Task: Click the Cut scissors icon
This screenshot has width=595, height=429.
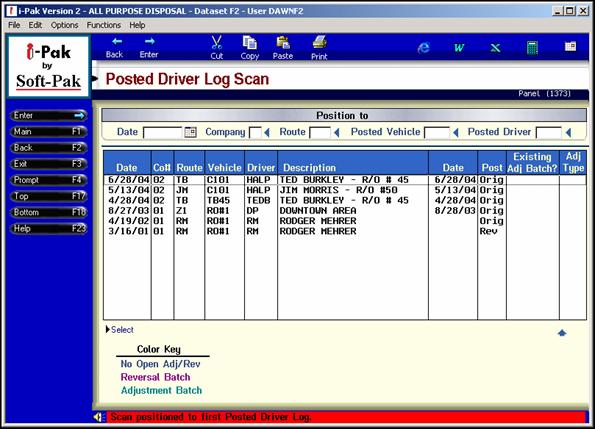Action: (x=217, y=42)
